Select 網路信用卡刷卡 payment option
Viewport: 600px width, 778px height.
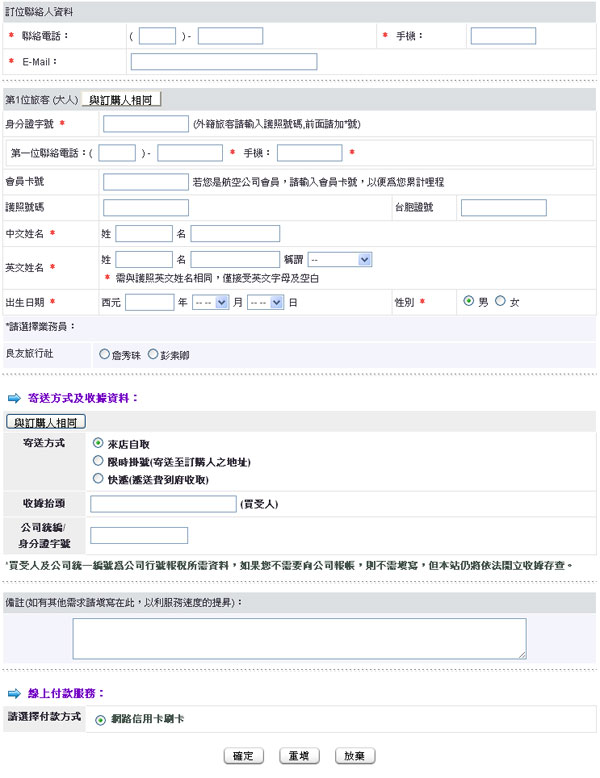(100, 720)
